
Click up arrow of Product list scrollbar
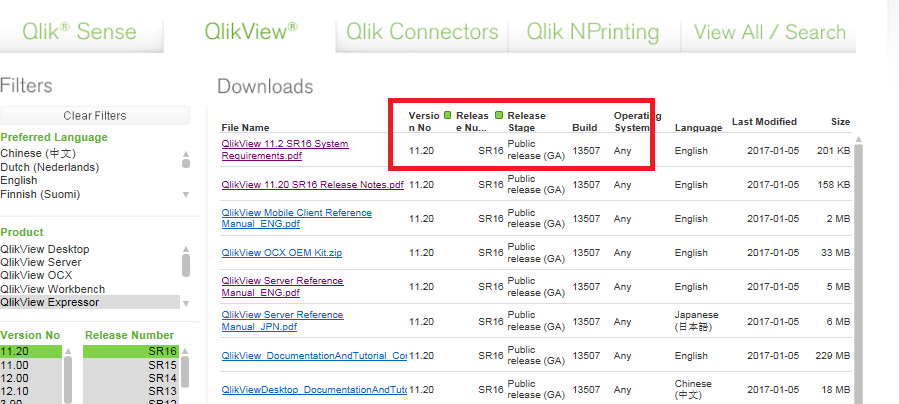[186, 249]
